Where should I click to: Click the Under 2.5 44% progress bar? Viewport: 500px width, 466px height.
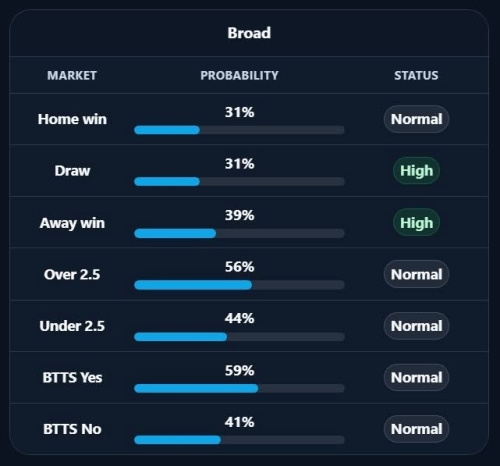pyautogui.click(x=239, y=337)
